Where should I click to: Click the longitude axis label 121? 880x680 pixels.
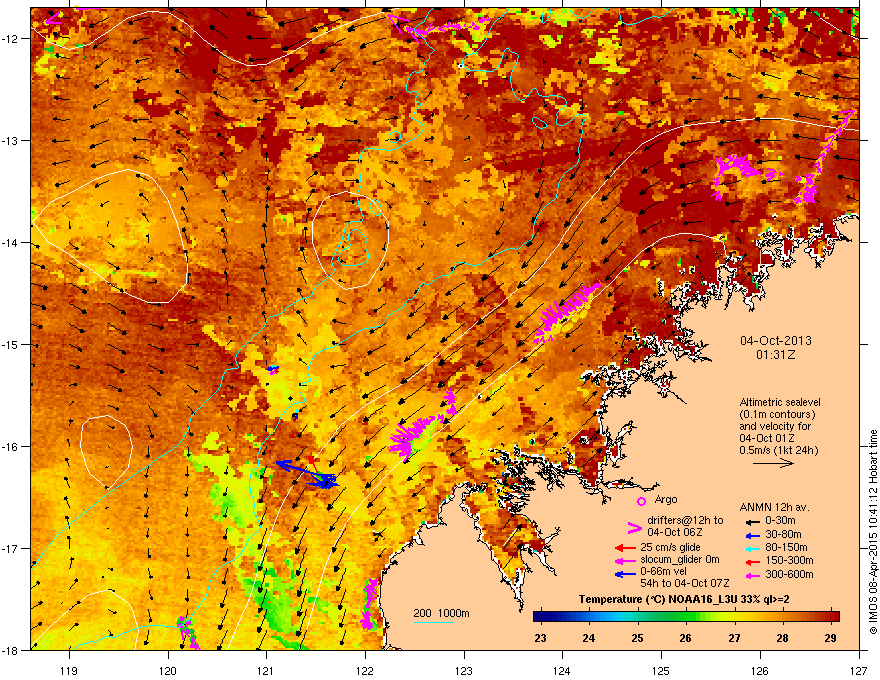[x=266, y=670]
